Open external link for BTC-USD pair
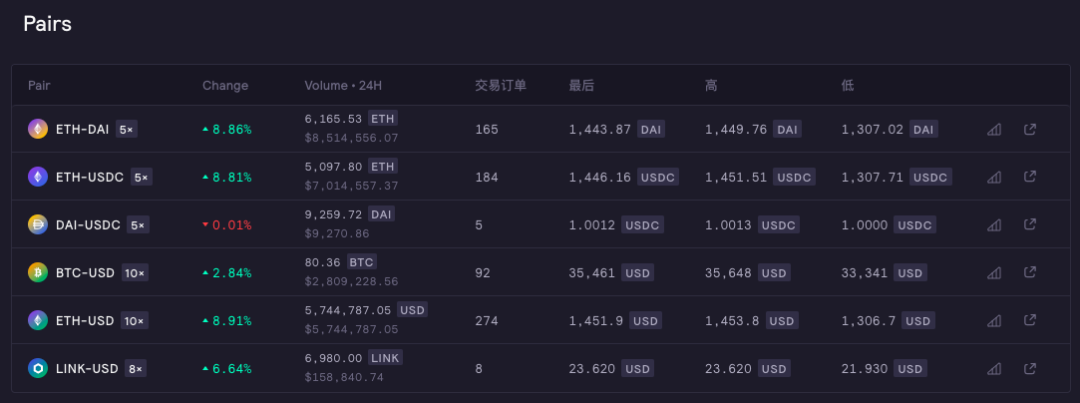 click(x=1030, y=273)
